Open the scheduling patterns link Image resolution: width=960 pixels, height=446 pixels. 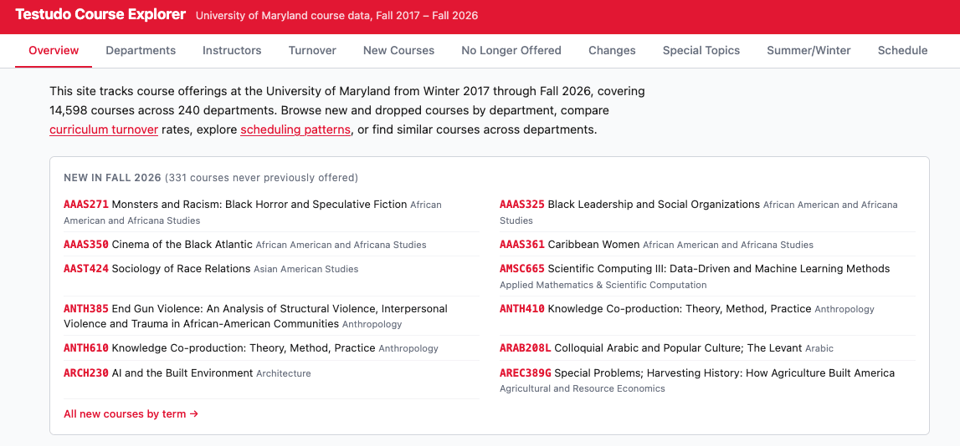tap(296, 130)
